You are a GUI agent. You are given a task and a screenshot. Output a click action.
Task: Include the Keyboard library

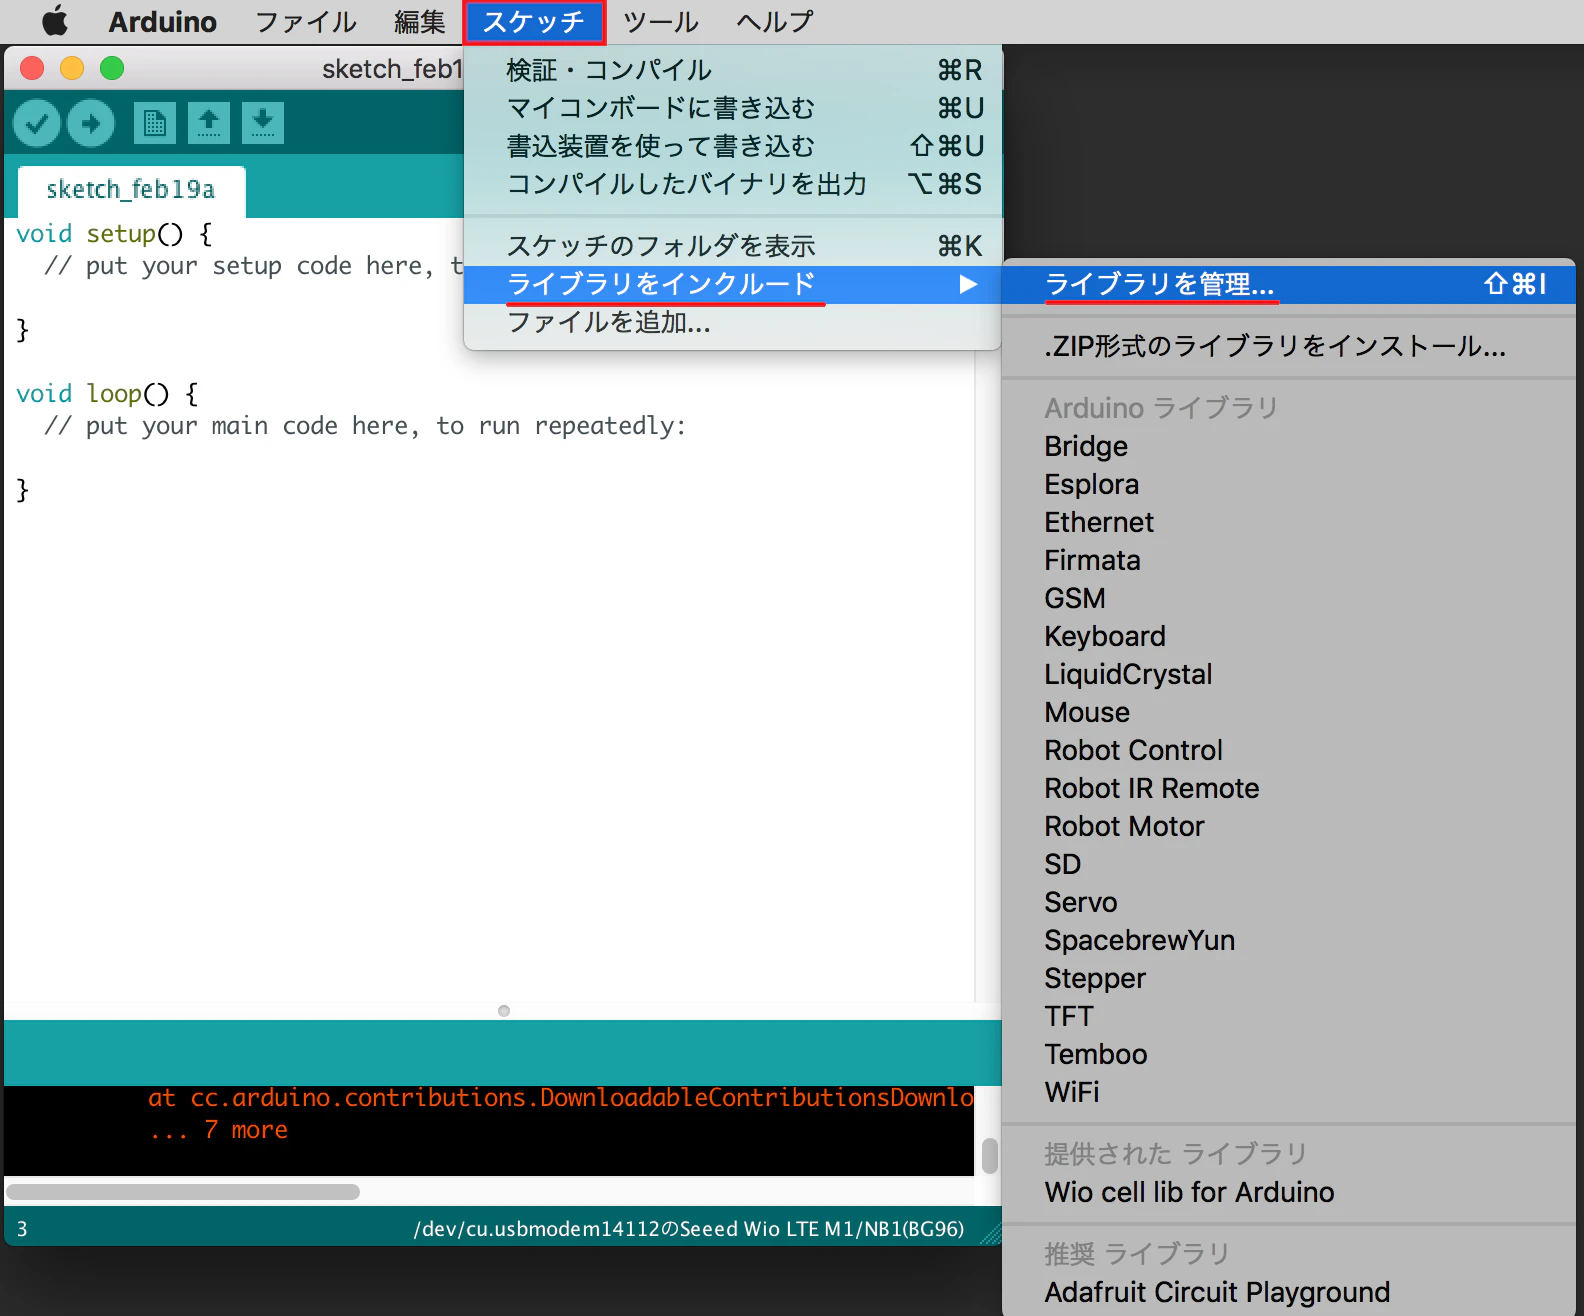(1289, 636)
